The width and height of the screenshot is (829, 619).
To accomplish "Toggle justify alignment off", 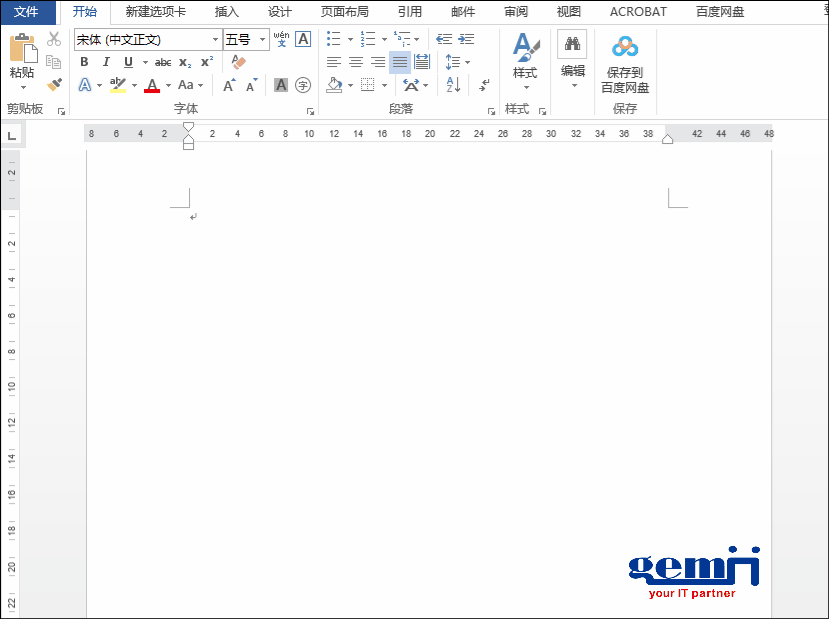I will pos(399,62).
